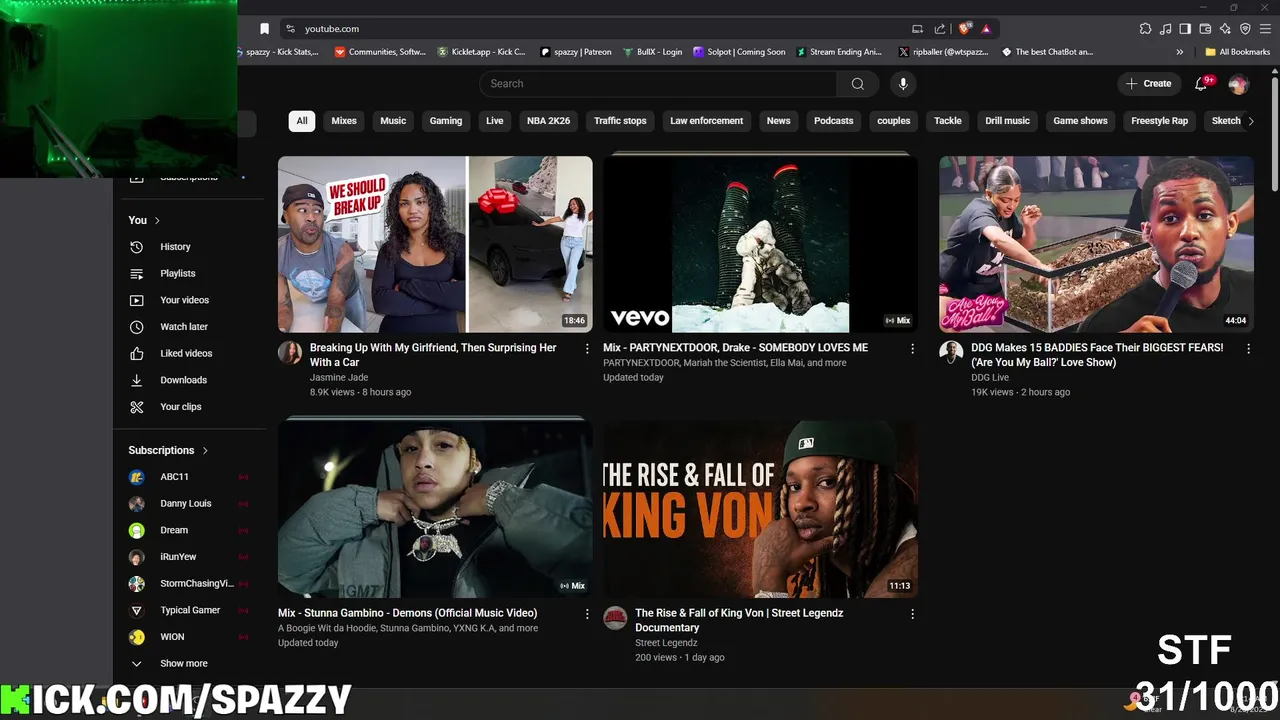Open media control music note icon
This screenshot has width=1280, height=720.
click(1165, 29)
